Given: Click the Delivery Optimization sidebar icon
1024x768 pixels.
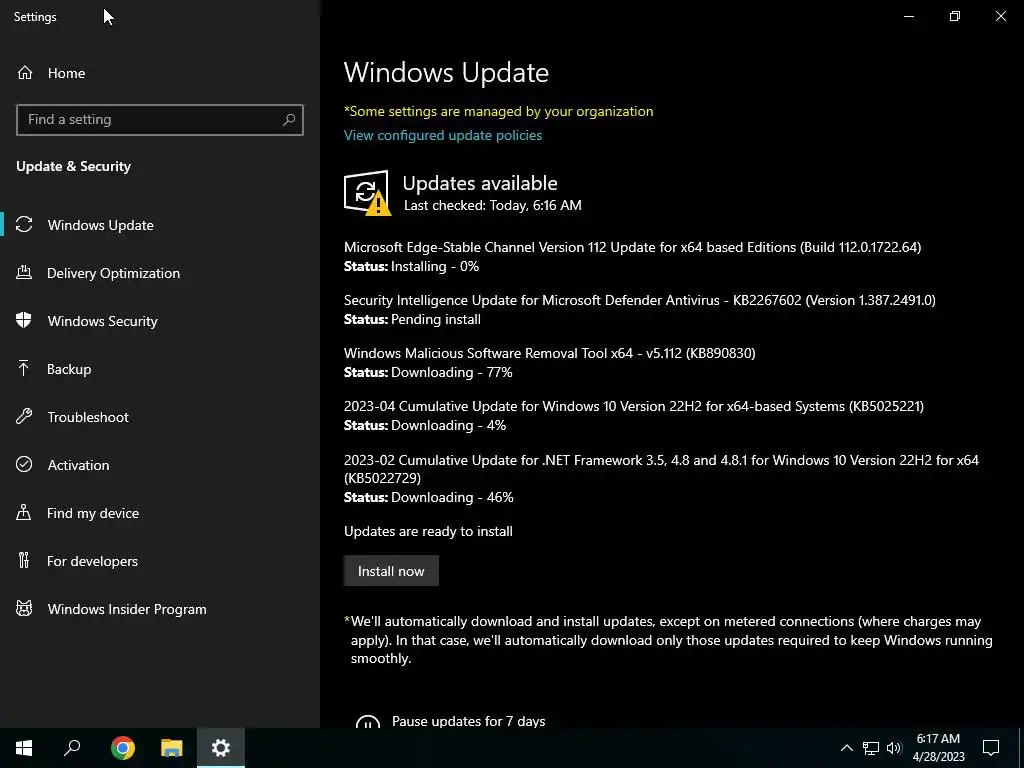Looking at the screenshot, I should point(24,272).
